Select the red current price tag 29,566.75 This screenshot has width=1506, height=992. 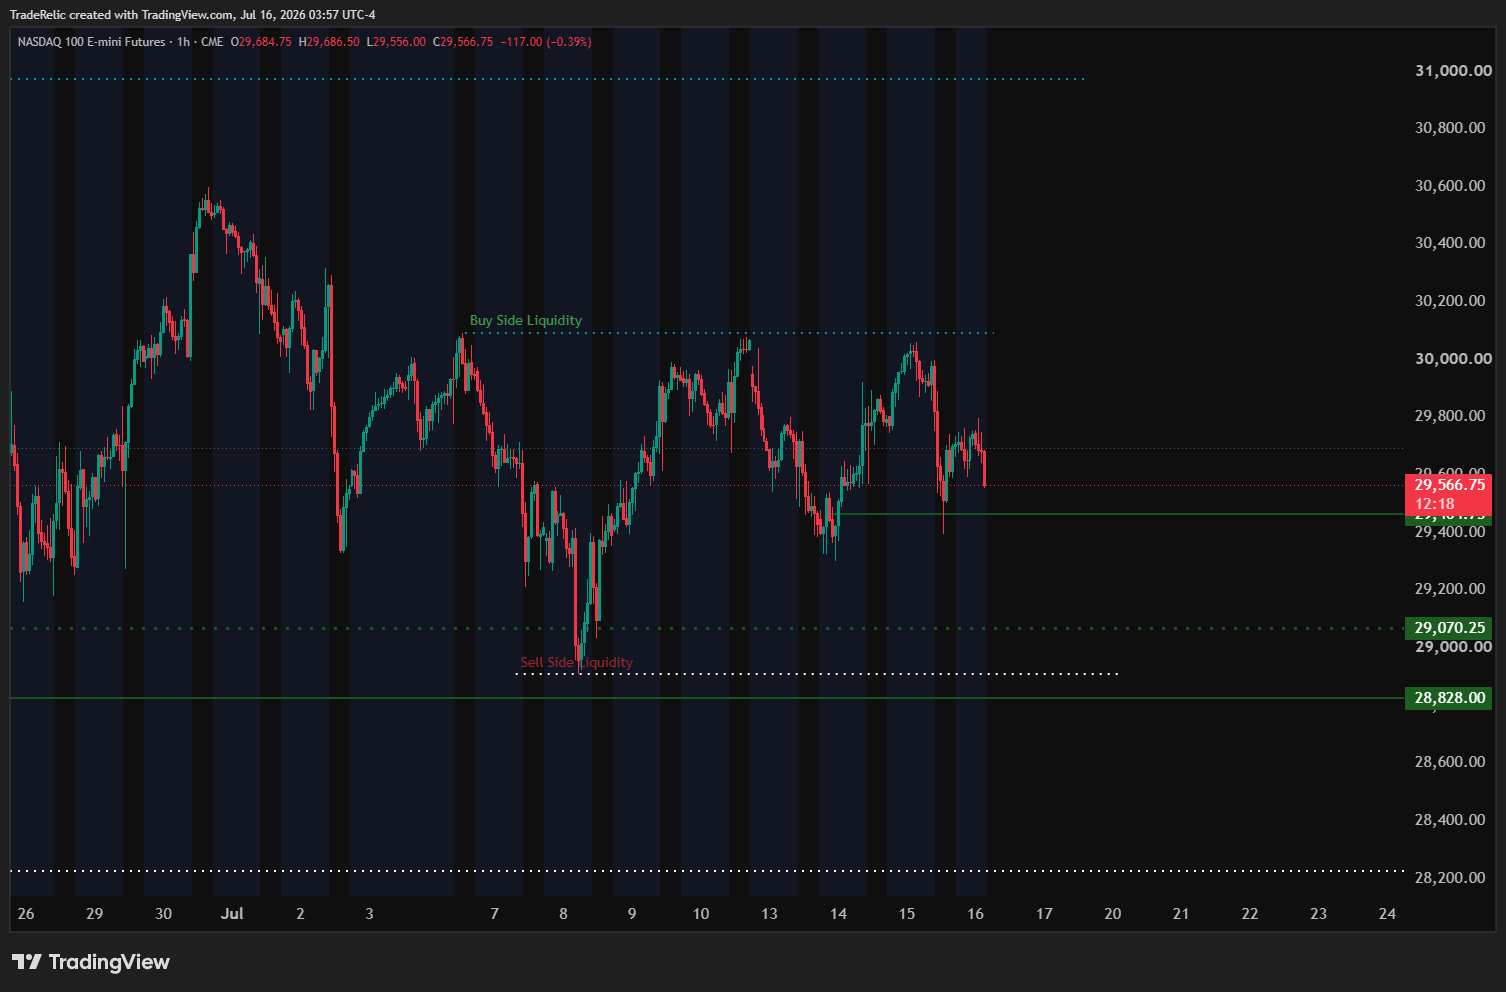pos(1448,485)
